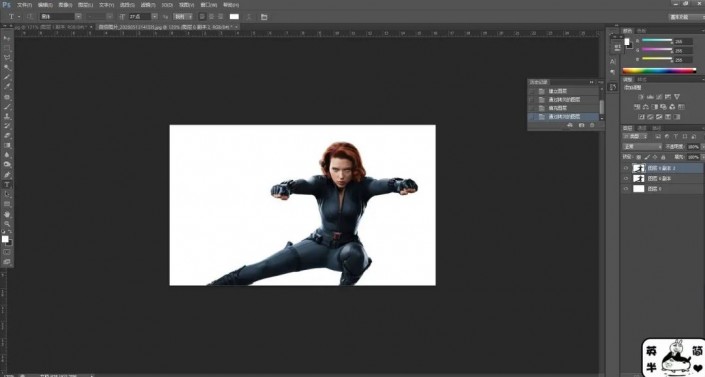The width and height of the screenshot is (705, 377).
Task: Toggle lock transparent pixels in layers panel
Action: click(x=638, y=157)
